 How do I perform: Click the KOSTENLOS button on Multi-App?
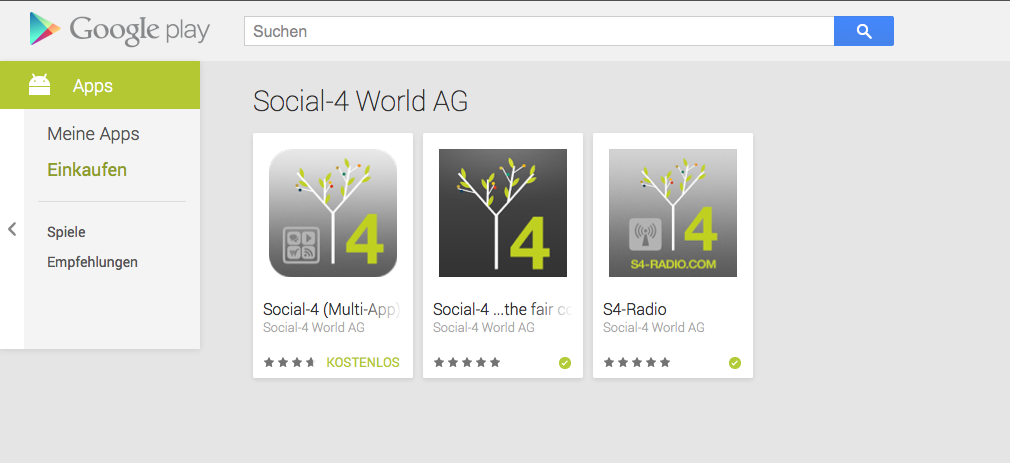(363, 363)
